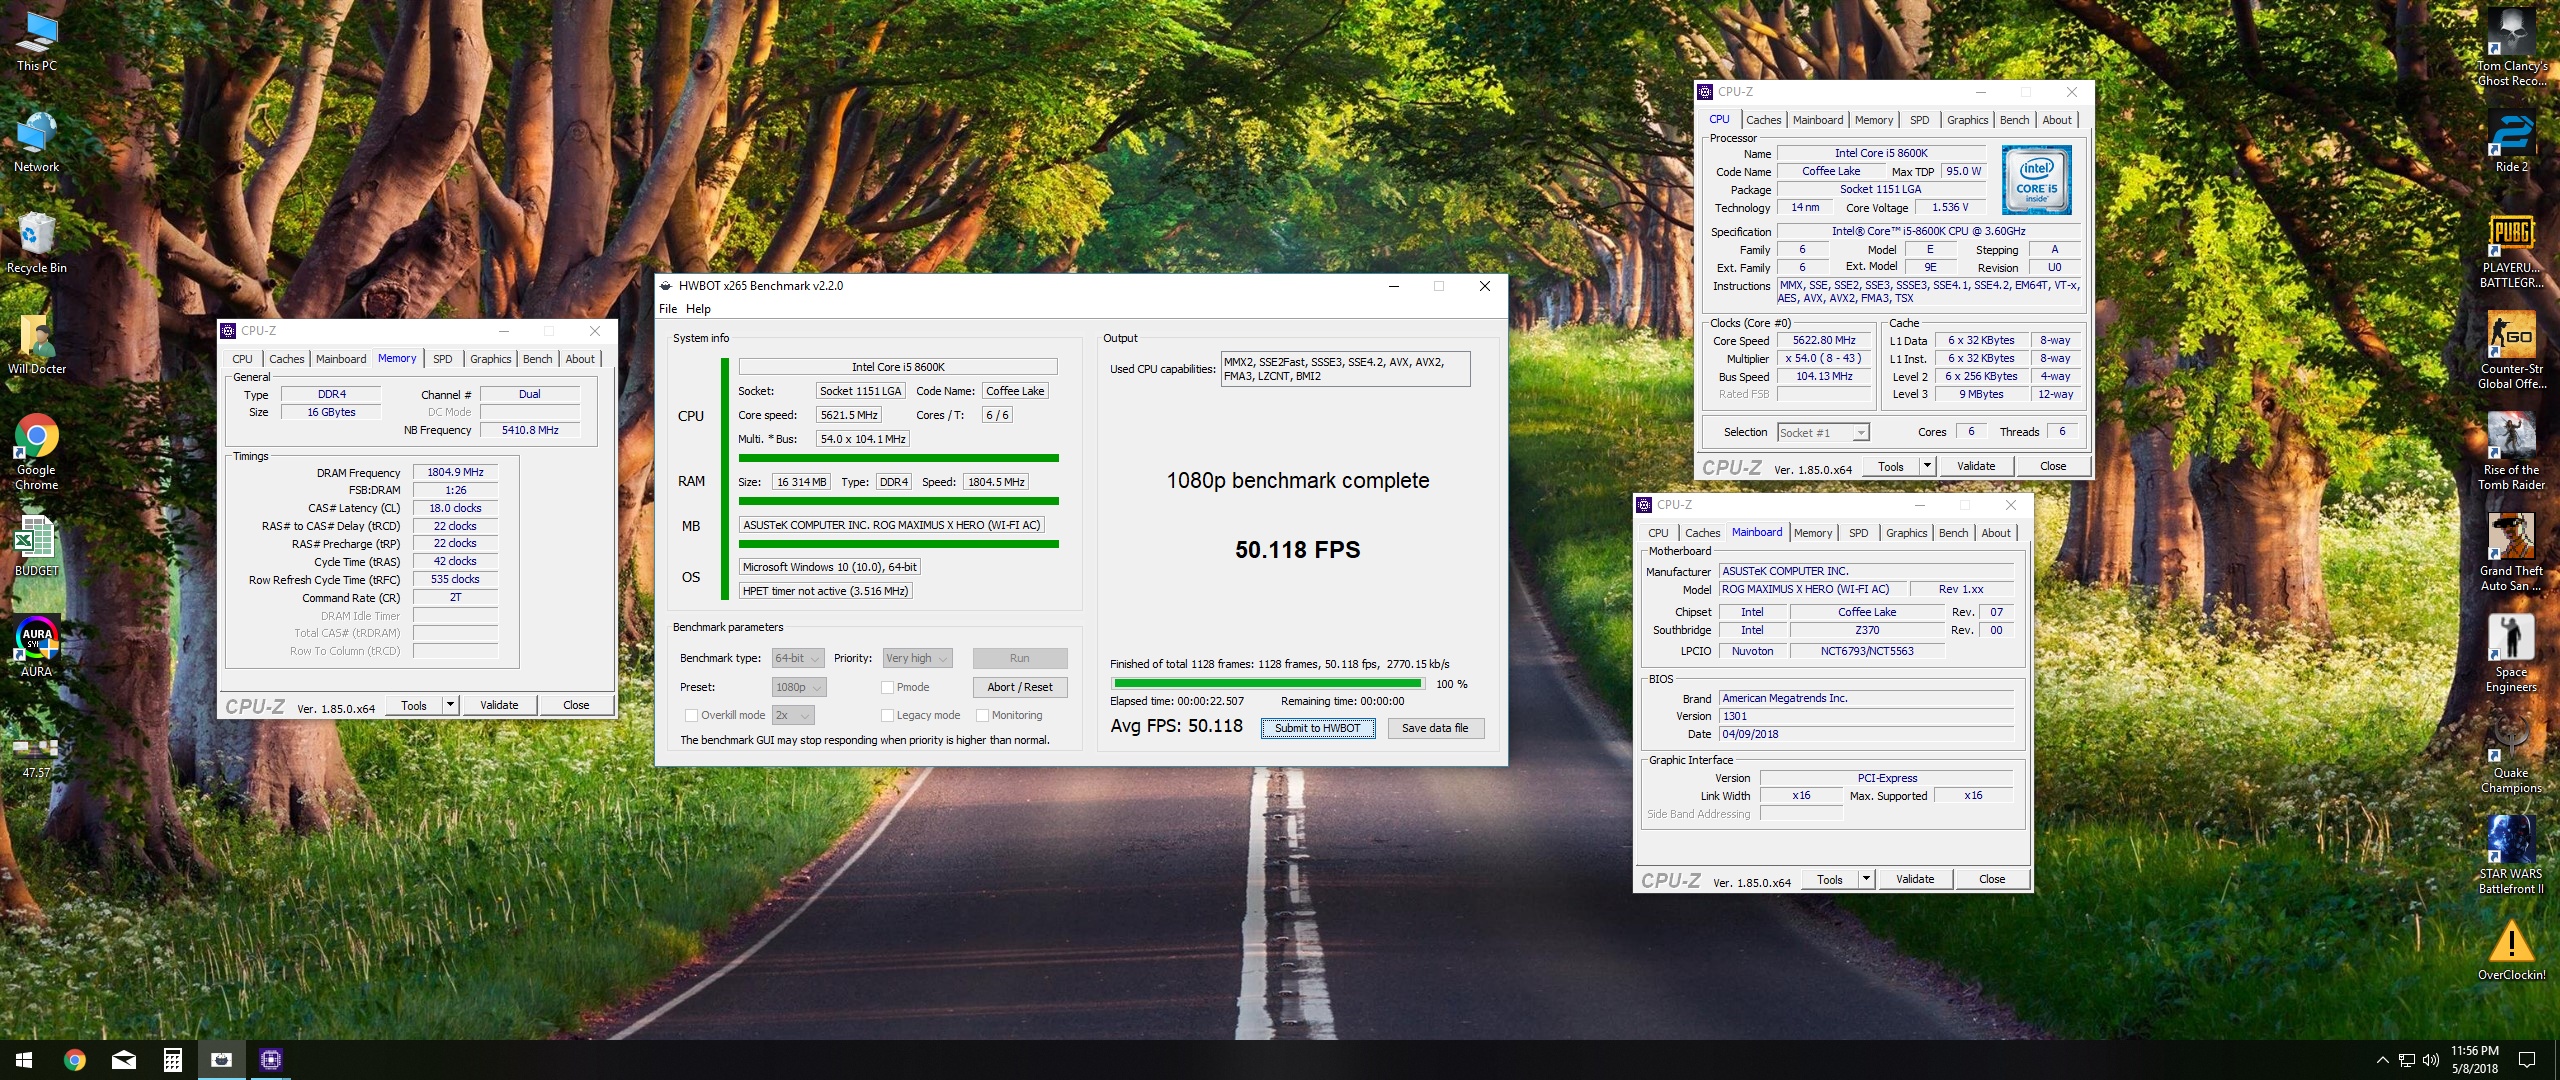Launch Counter-Strike Global Offensive shortcut
This screenshot has width=2560, height=1080.
[2511, 351]
